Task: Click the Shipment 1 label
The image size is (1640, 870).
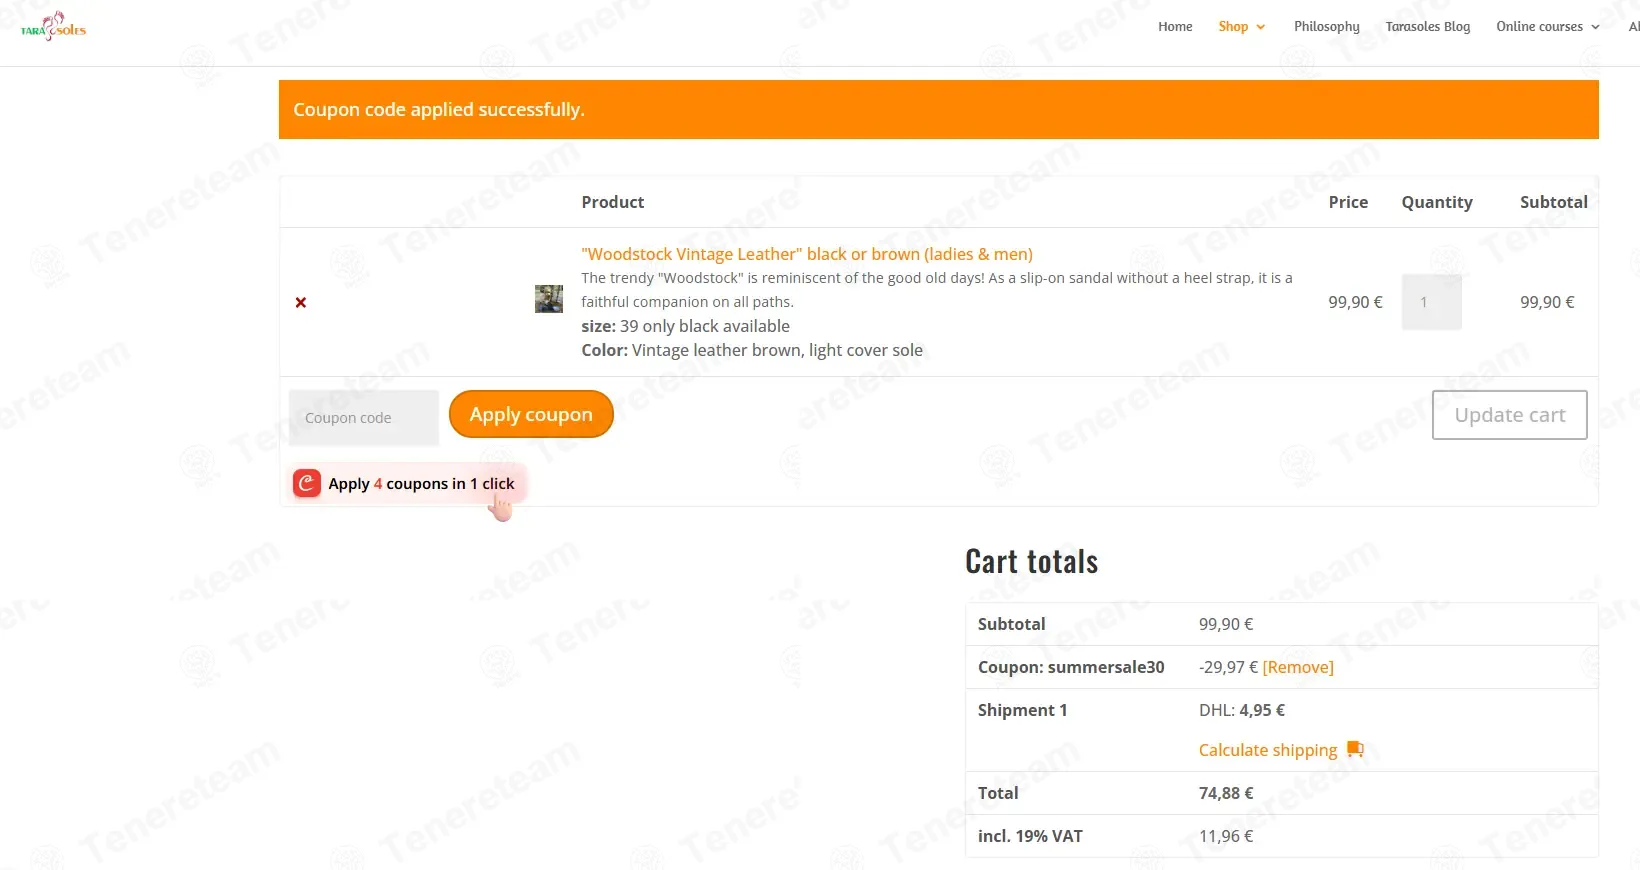Action: (x=1022, y=710)
